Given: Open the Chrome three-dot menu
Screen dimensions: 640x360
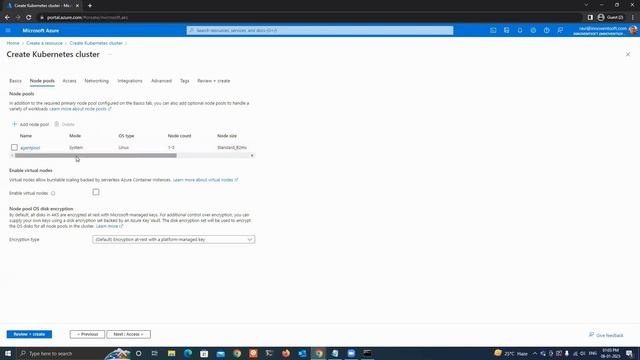Looking at the screenshot, I should pos(633,18).
